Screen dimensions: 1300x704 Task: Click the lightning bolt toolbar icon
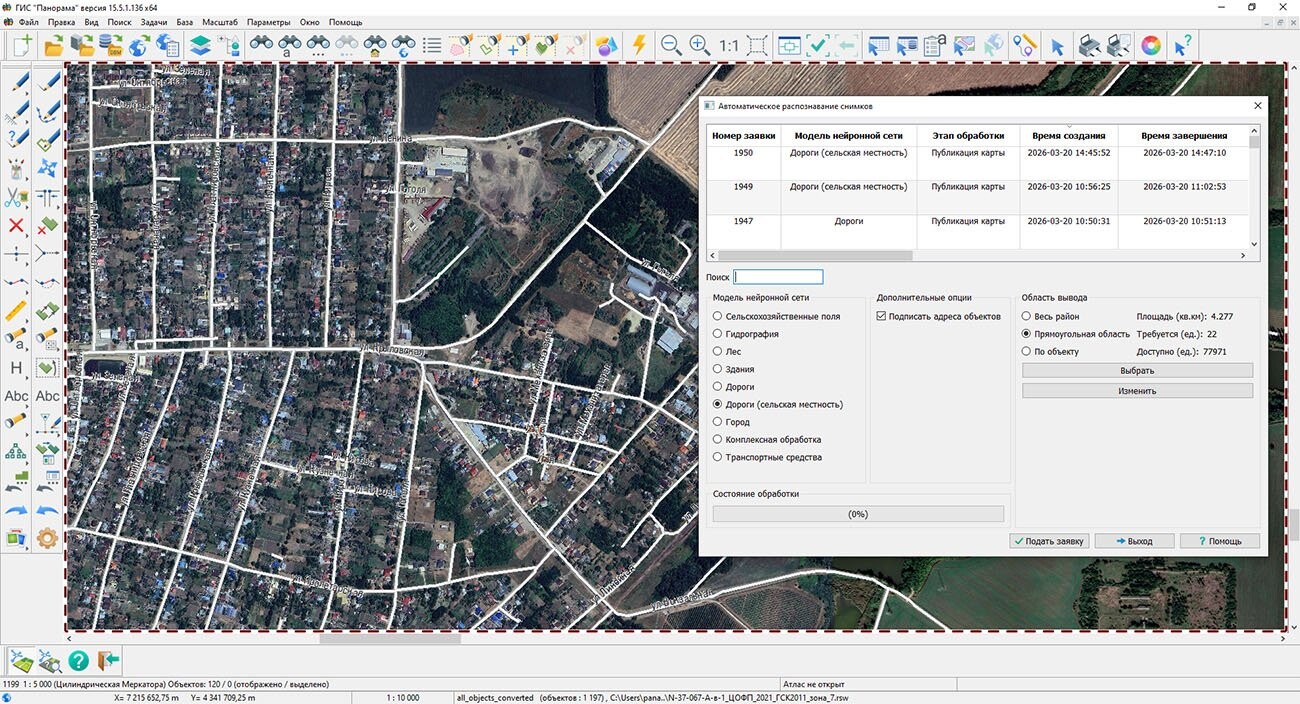click(x=639, y=45)
